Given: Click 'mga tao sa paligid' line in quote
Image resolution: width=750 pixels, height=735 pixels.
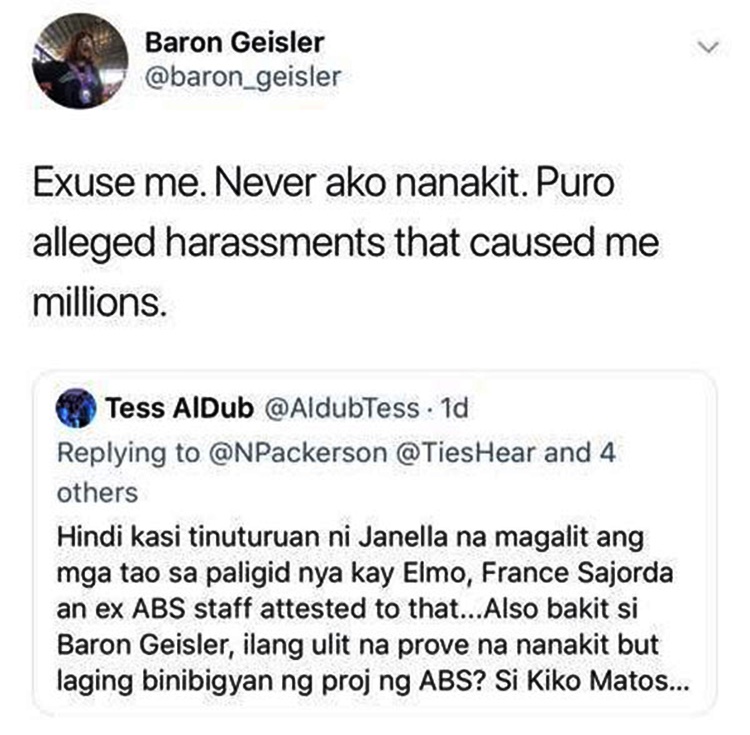Looking at the screenshot, I should [365, 573].
